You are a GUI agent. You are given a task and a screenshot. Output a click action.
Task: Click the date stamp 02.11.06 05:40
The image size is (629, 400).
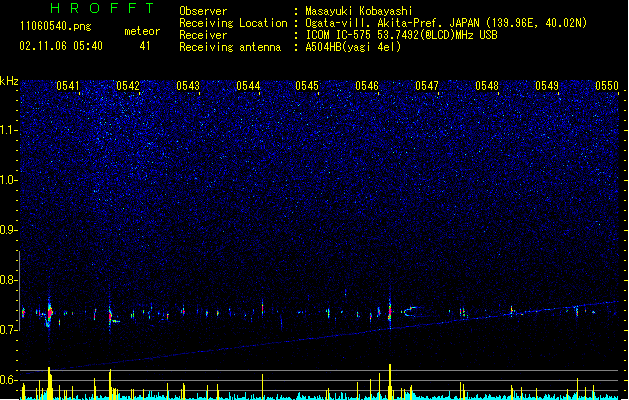(61, 46)
